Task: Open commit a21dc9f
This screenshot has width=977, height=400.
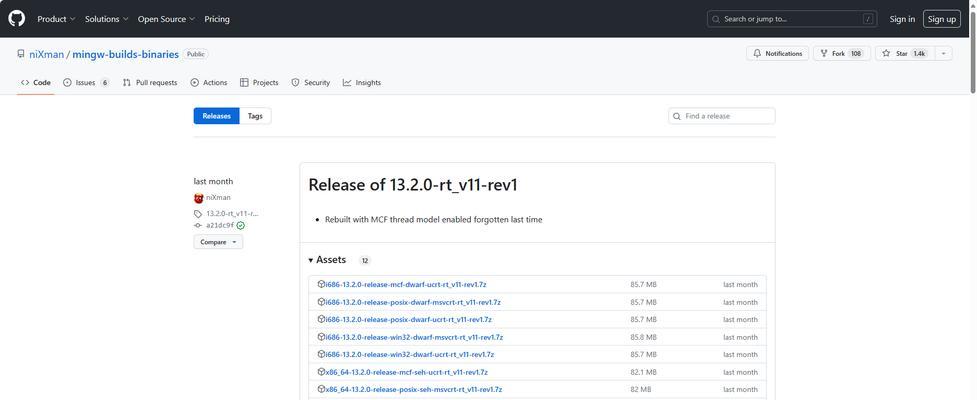Action: click(220, 226)
